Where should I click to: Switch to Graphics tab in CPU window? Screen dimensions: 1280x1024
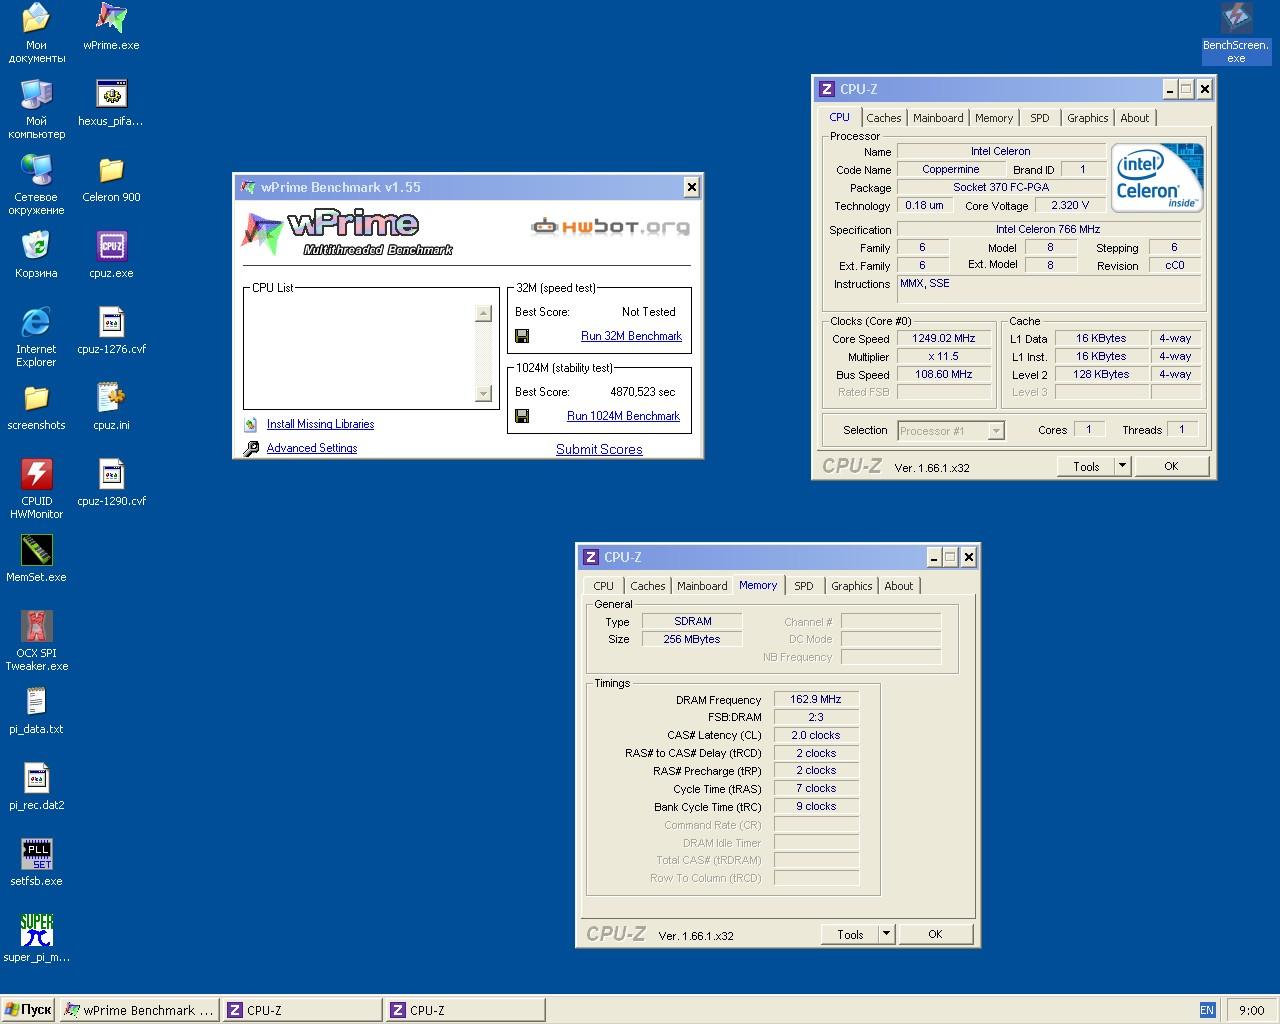[1087, 118]
